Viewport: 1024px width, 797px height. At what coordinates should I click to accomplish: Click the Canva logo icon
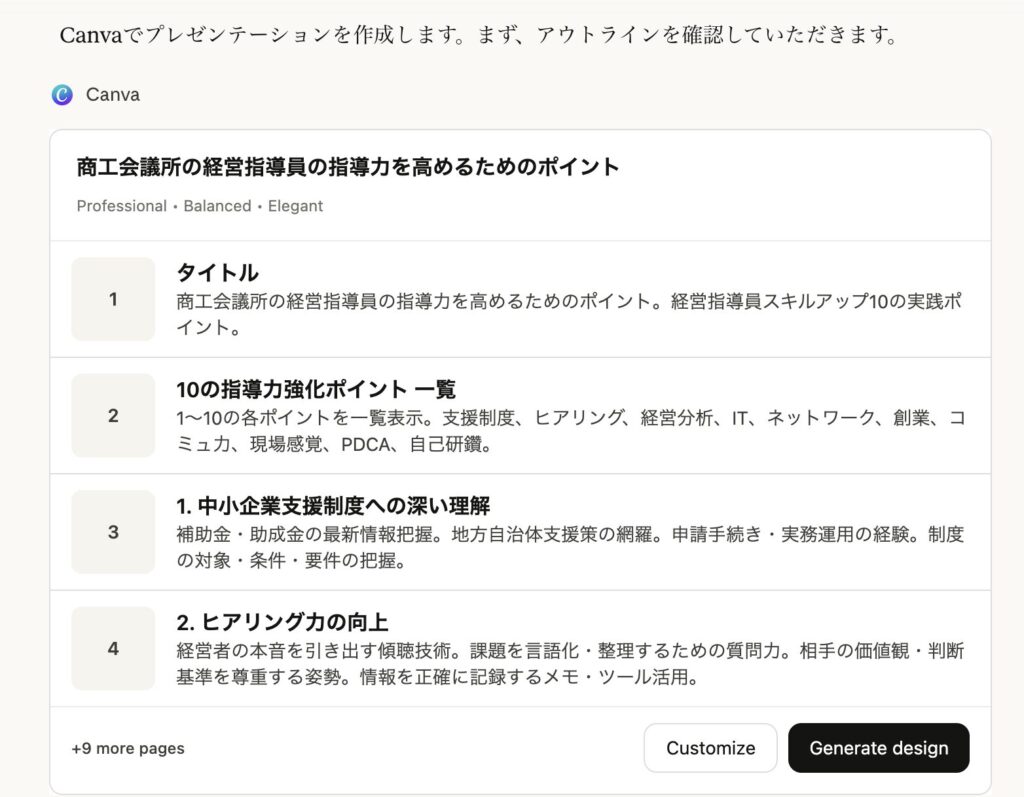pyautogui.click(x=62, y=95)
